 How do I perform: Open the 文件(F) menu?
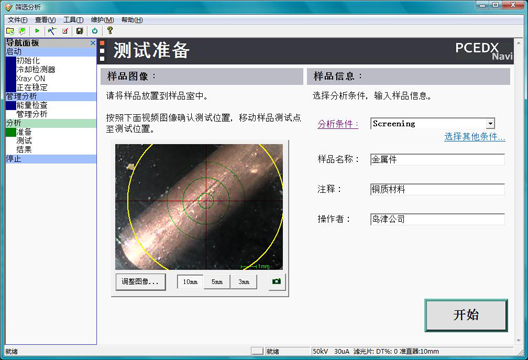18,20
